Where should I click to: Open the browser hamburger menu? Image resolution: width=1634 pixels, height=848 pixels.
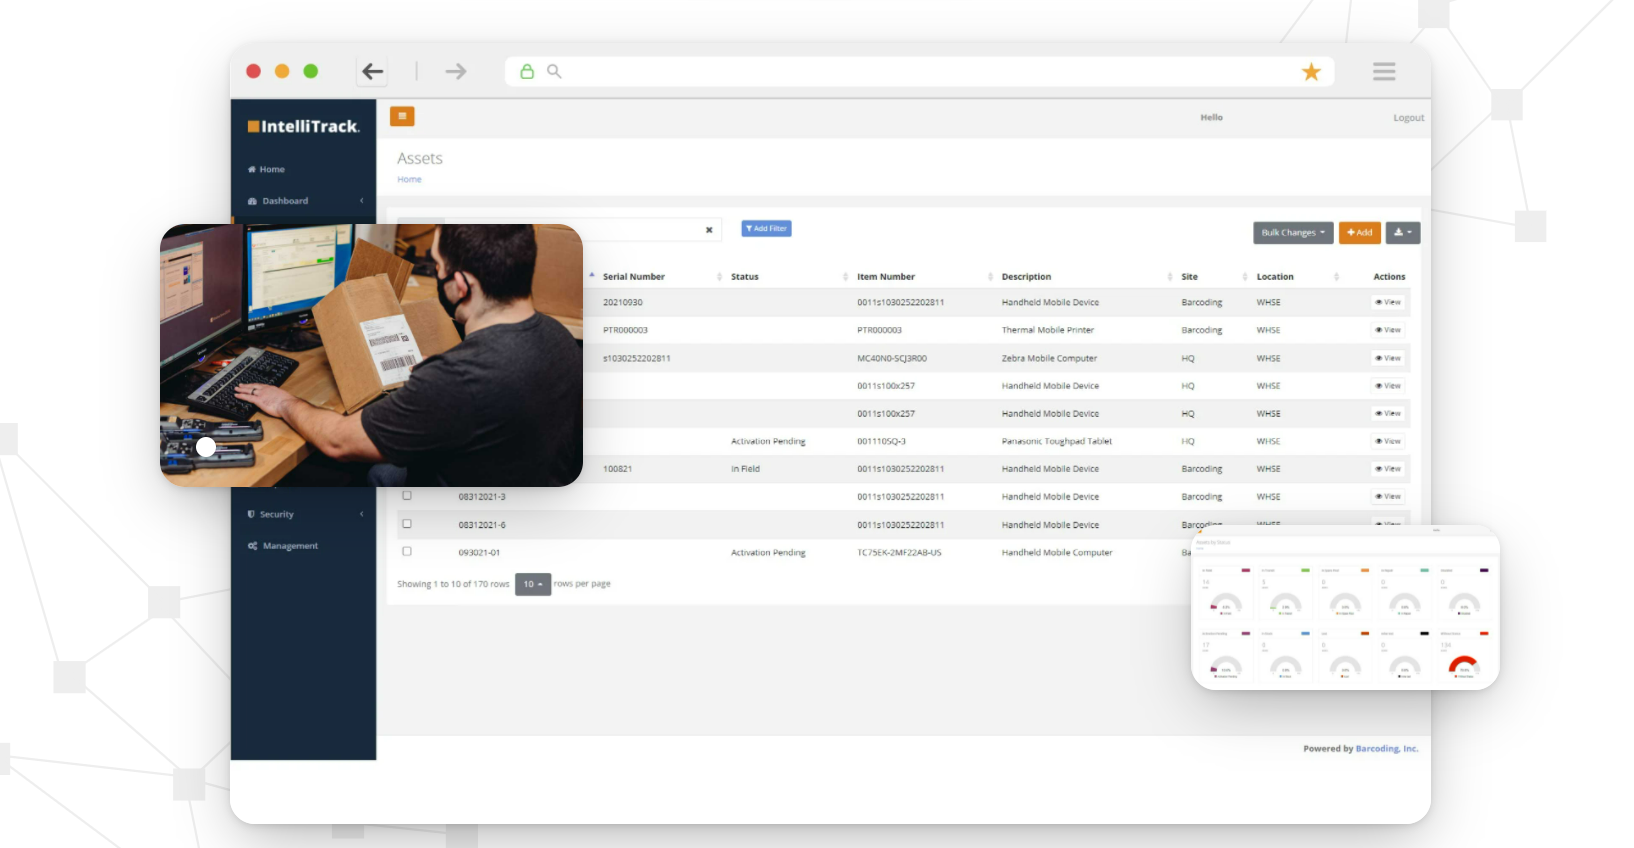coord(1384,71)
